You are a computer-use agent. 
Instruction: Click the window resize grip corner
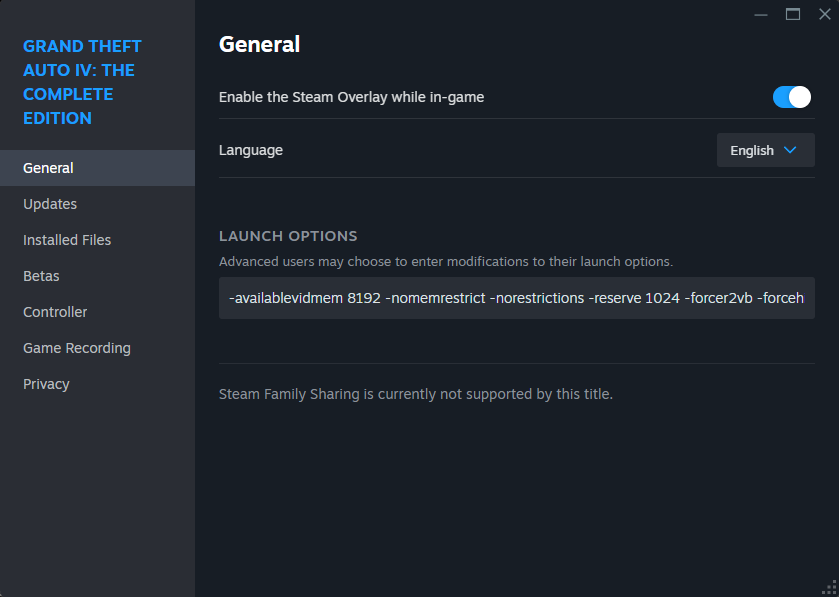pos(830,588)
